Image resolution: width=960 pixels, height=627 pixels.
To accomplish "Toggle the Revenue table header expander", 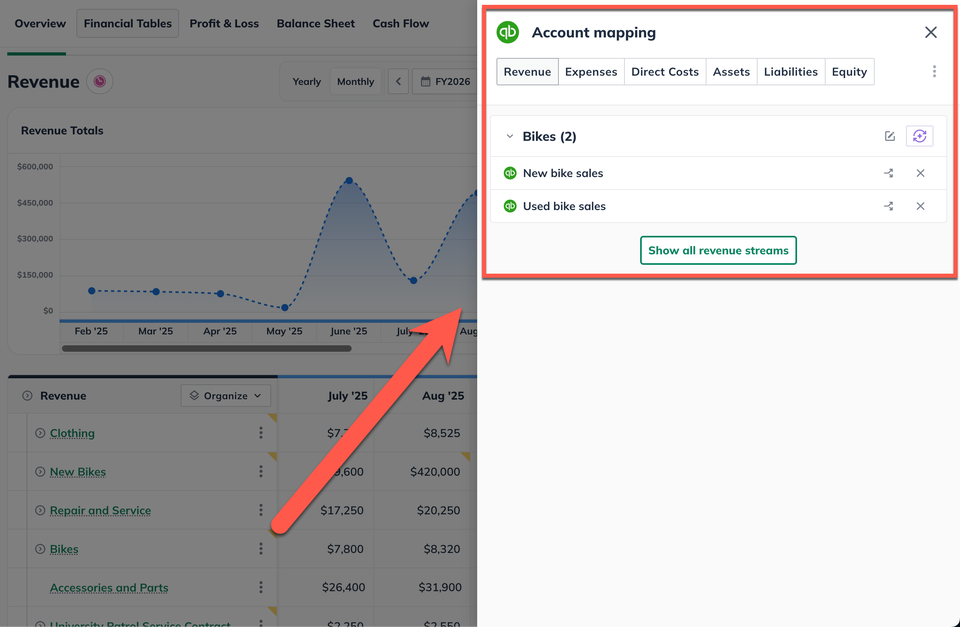I will [27, 396].
